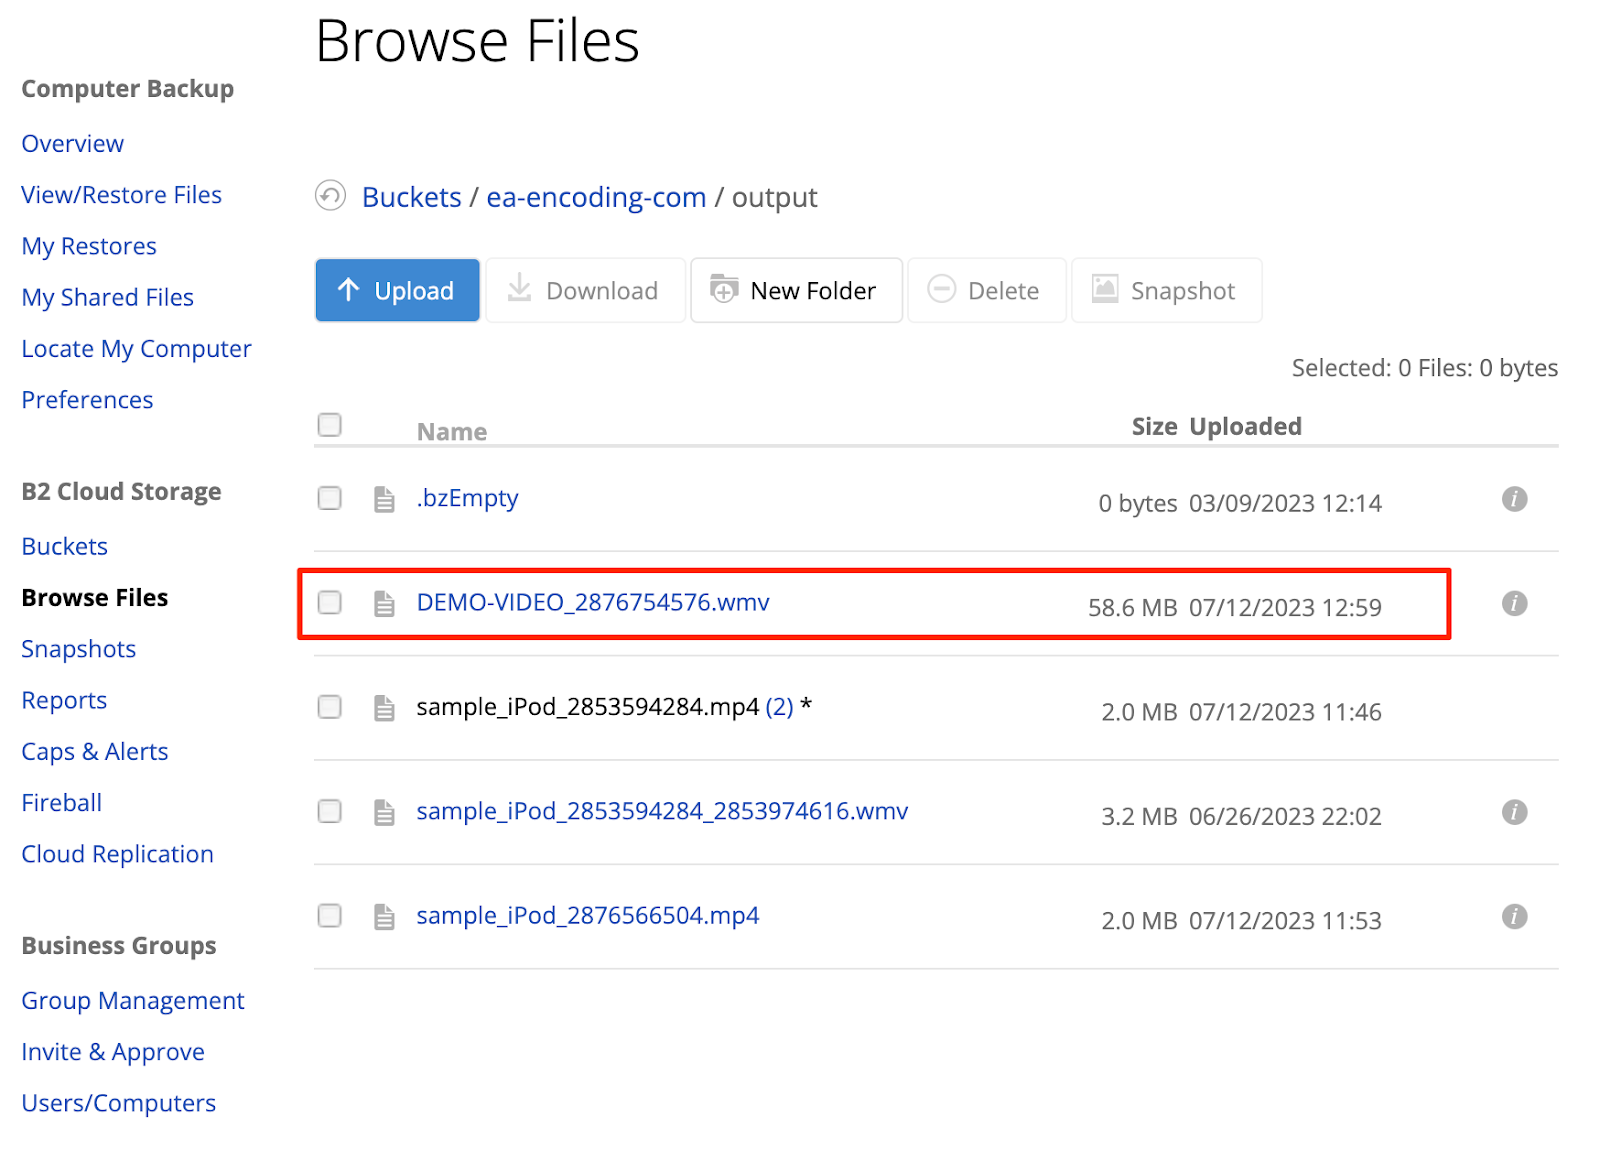This screenshot has width=1600, height=1150.
Task: Open Invite & Approve
Action: click(113, 1052)
